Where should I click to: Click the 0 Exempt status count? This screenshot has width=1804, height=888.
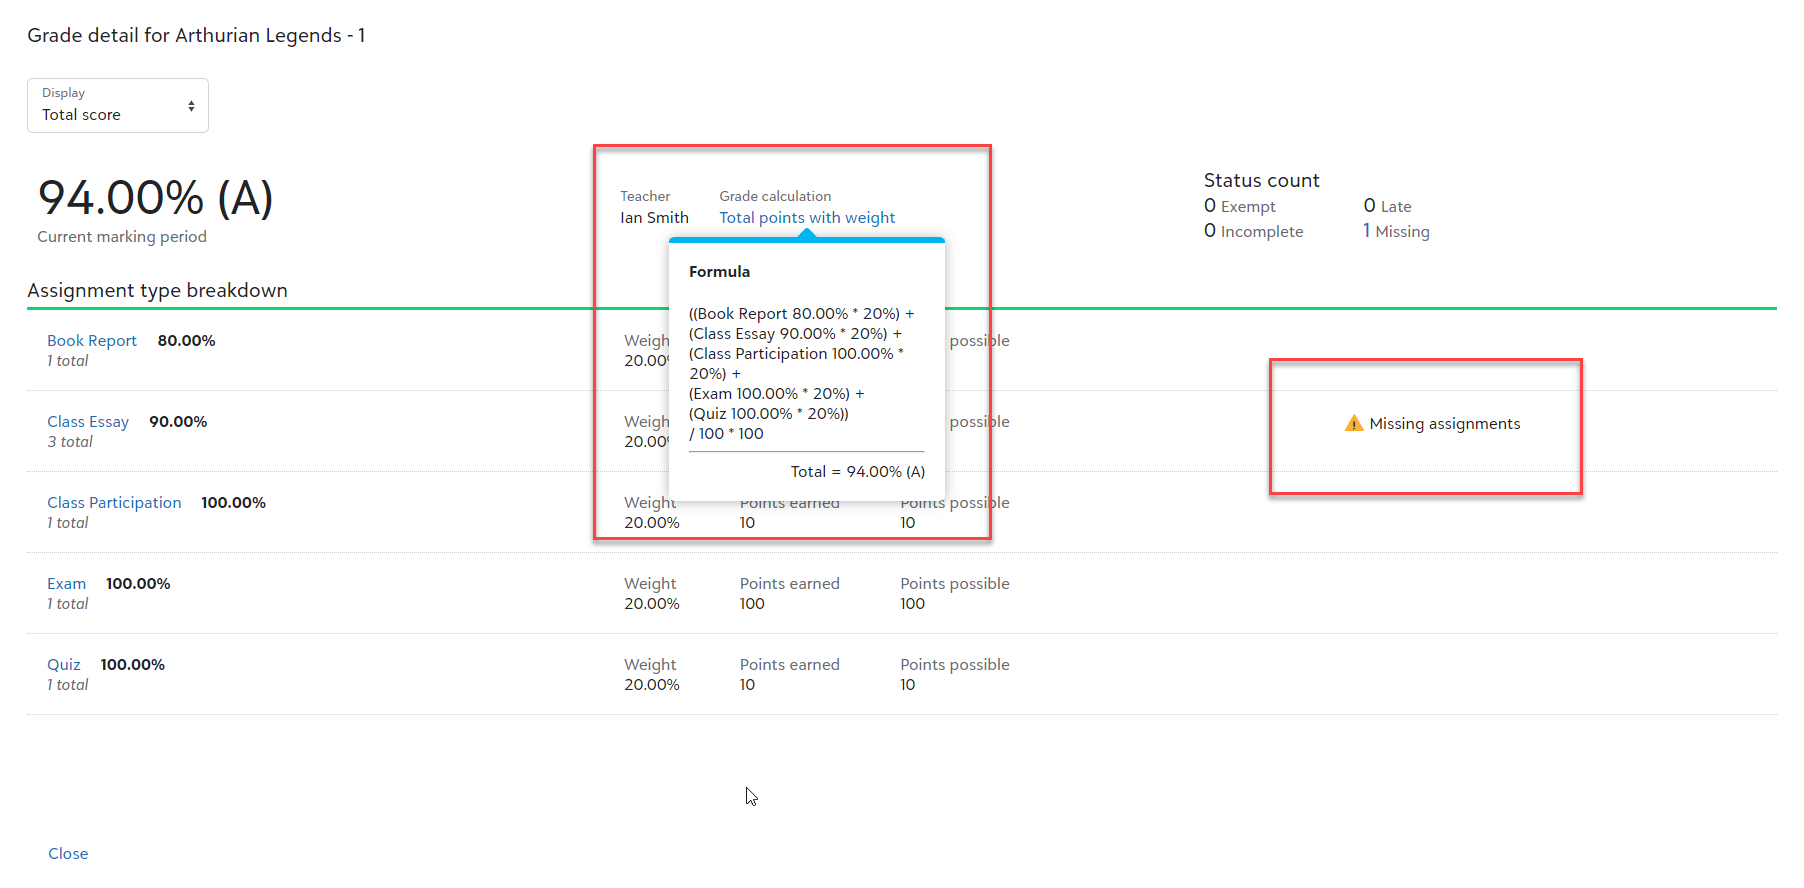click(1240, 206)
